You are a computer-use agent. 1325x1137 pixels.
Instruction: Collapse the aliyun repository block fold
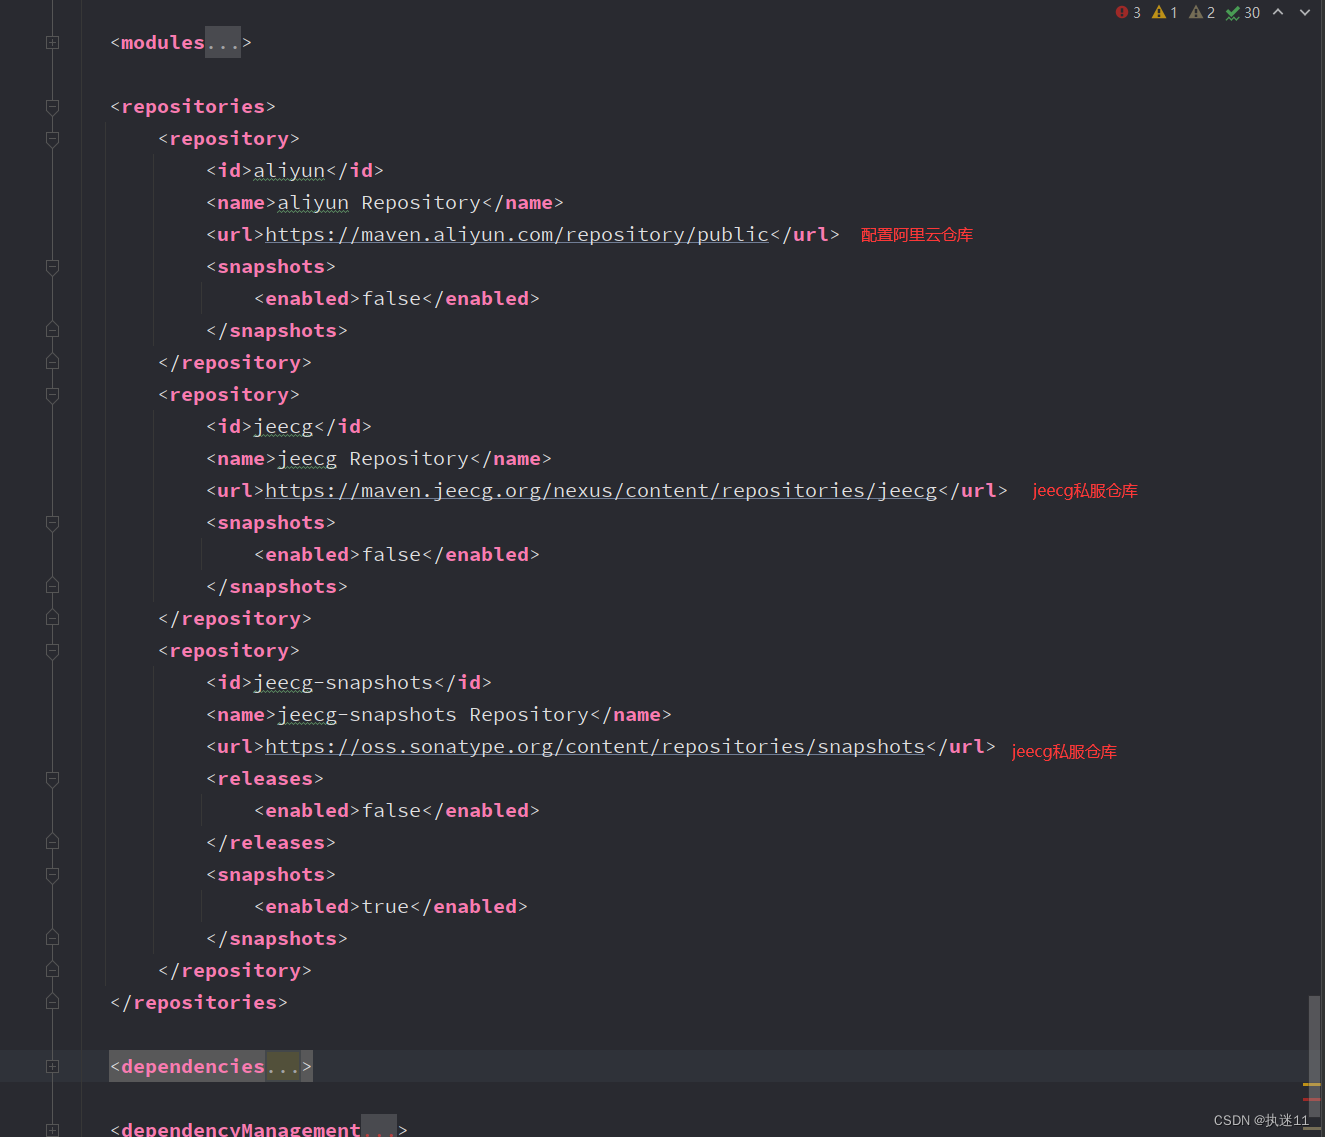(x=52, y=139)
